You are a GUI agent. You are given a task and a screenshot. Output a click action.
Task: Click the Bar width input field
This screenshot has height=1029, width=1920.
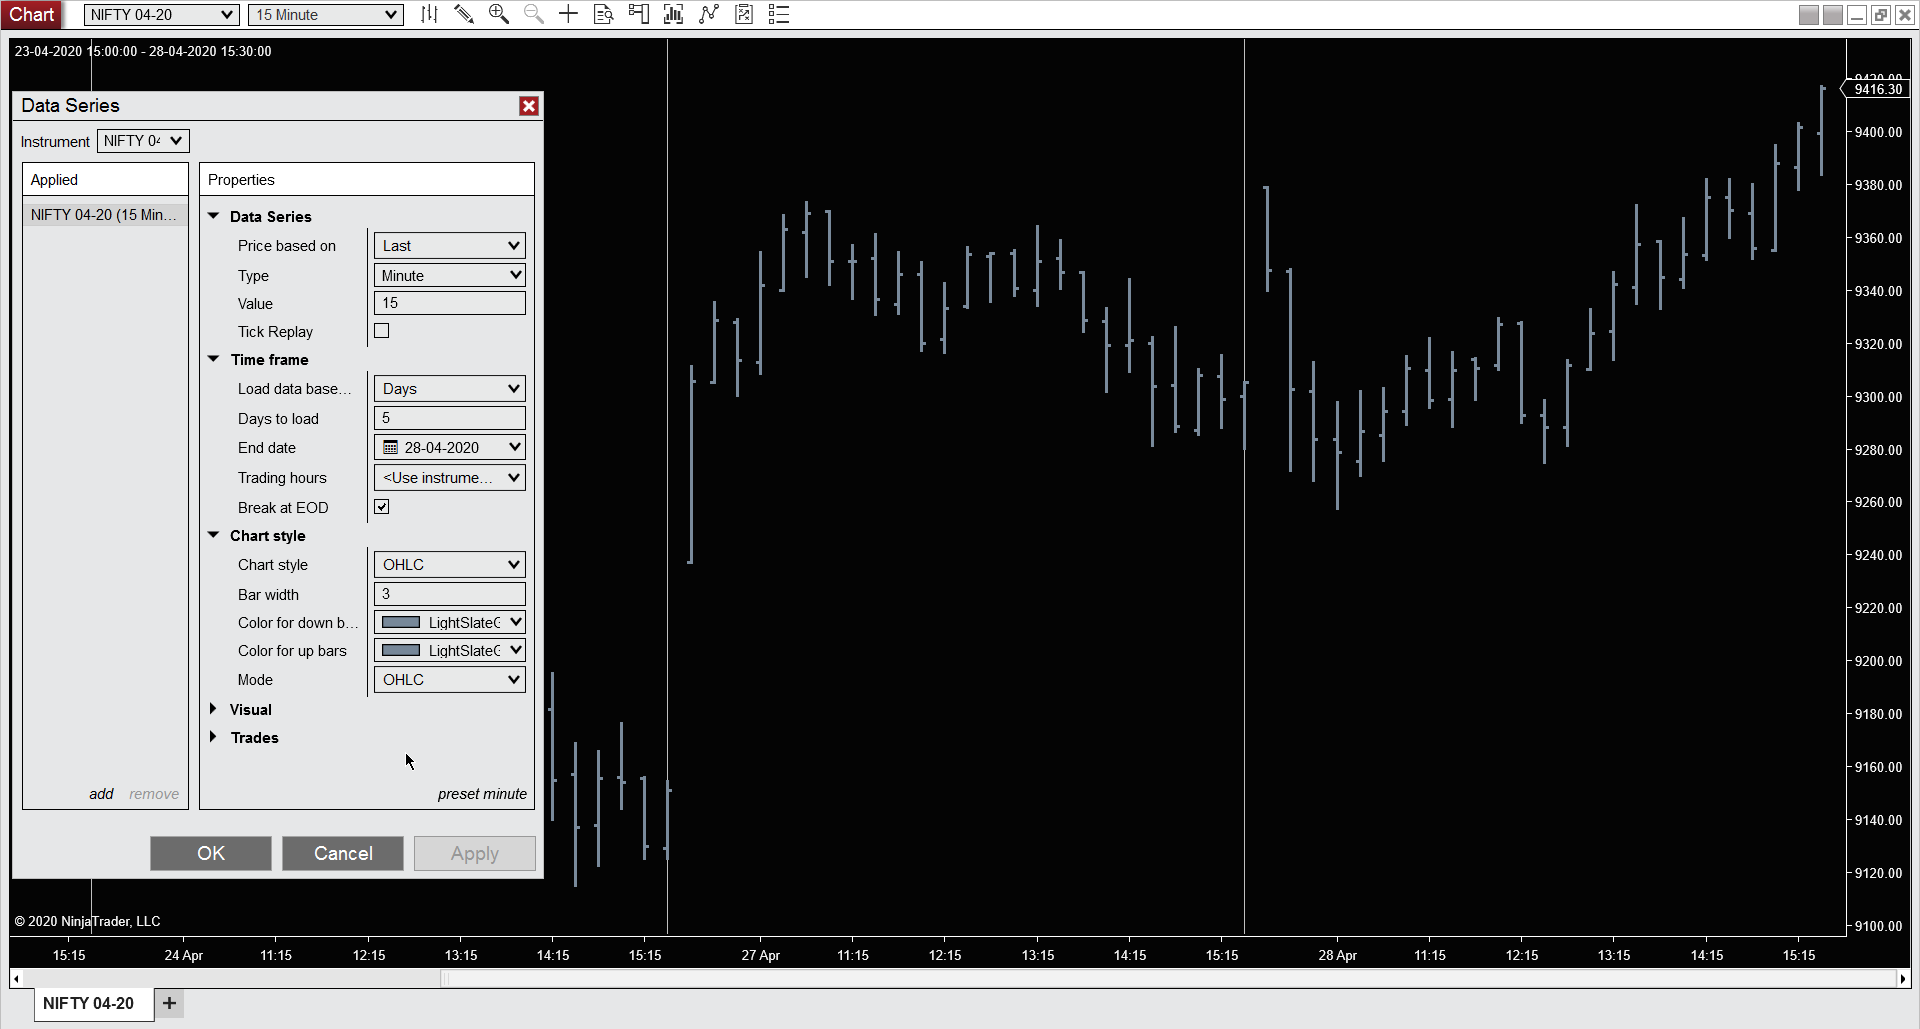point(450,594)
